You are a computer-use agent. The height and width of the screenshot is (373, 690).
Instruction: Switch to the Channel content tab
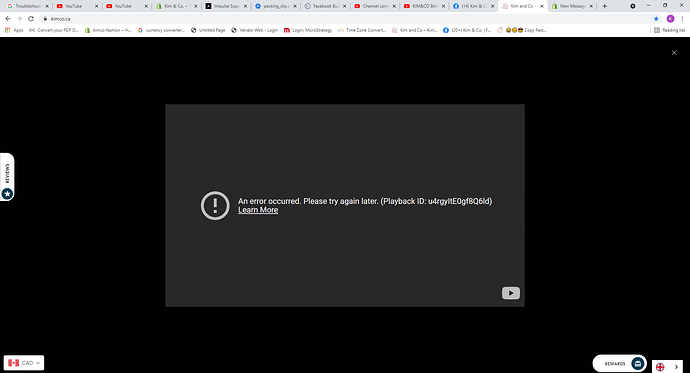click(375, 6)
